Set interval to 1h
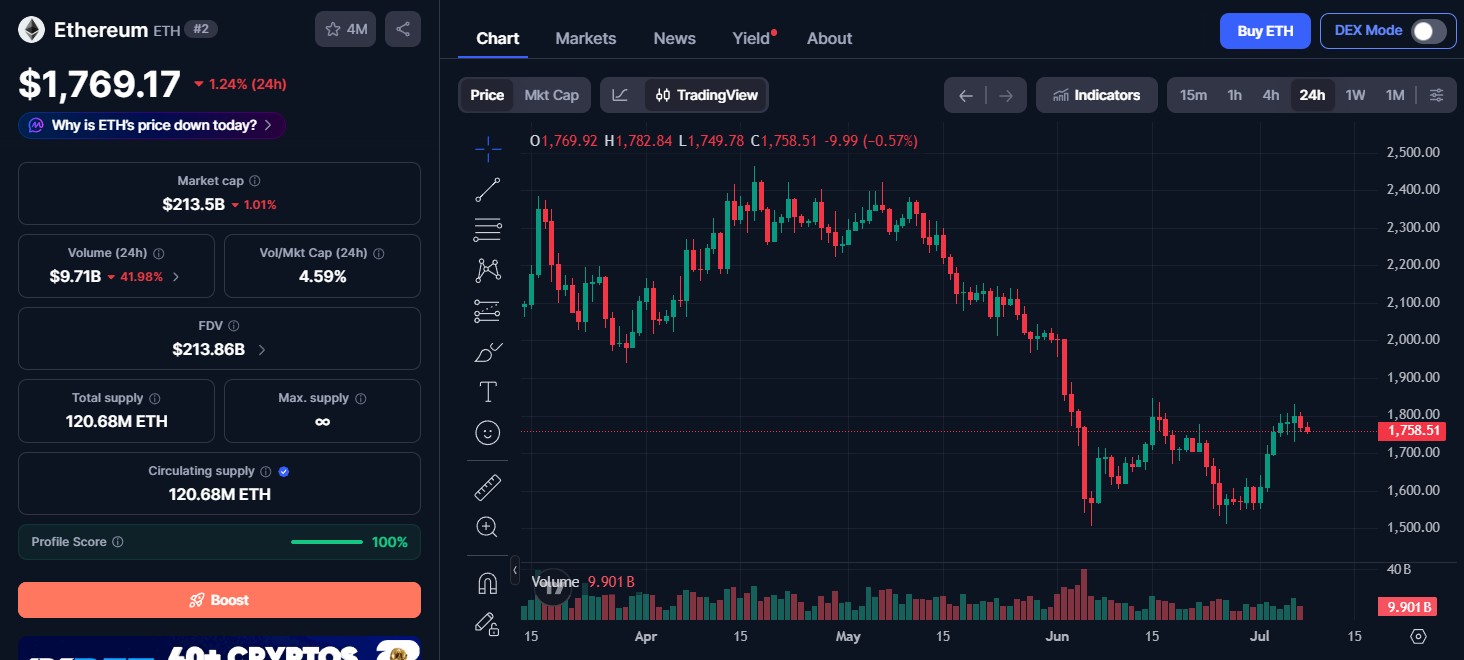This screenshot has height=660, width=1464. 1235,95
